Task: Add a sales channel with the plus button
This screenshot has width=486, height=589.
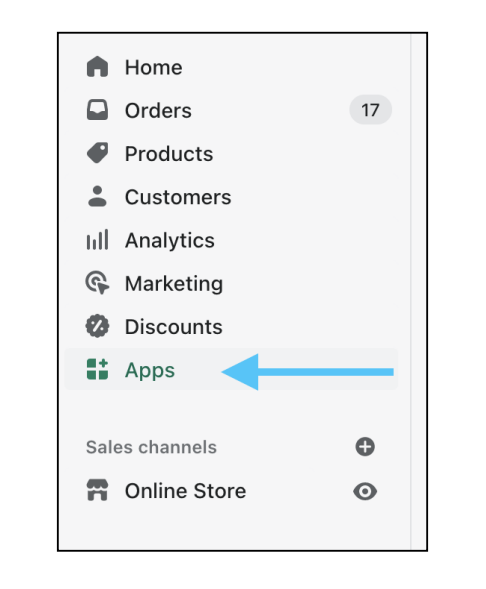Action: point(365,447)
